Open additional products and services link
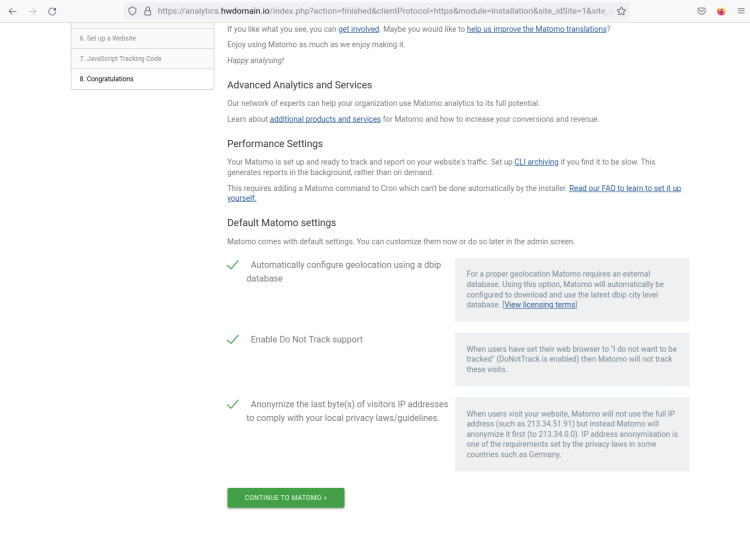 pyautogui.click(x=325, y=119)
